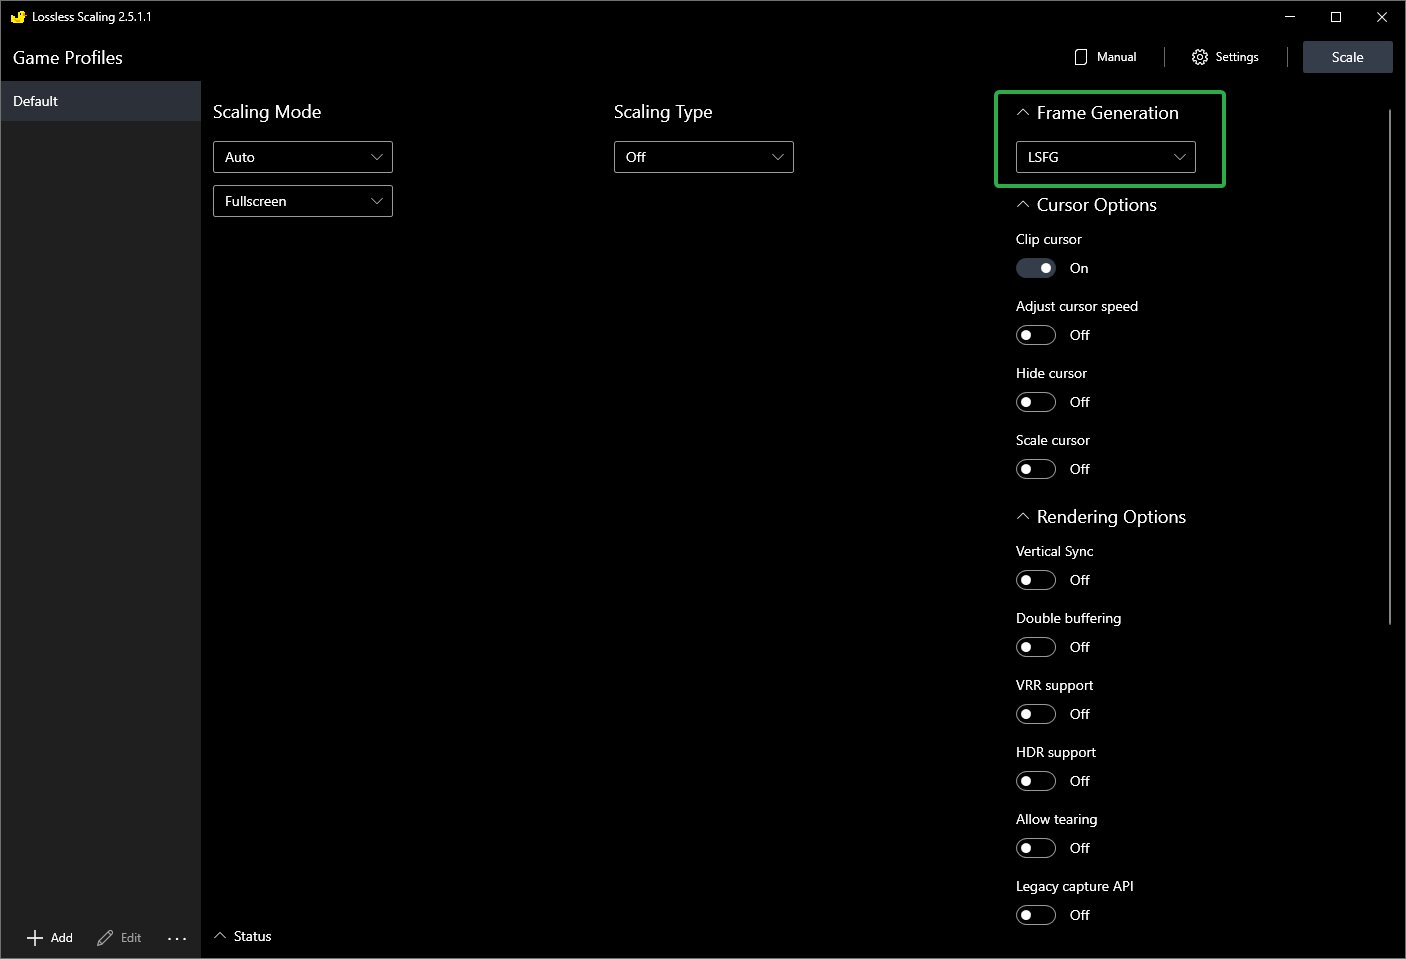Select the Default profile in the sidebar

(100, 100)
